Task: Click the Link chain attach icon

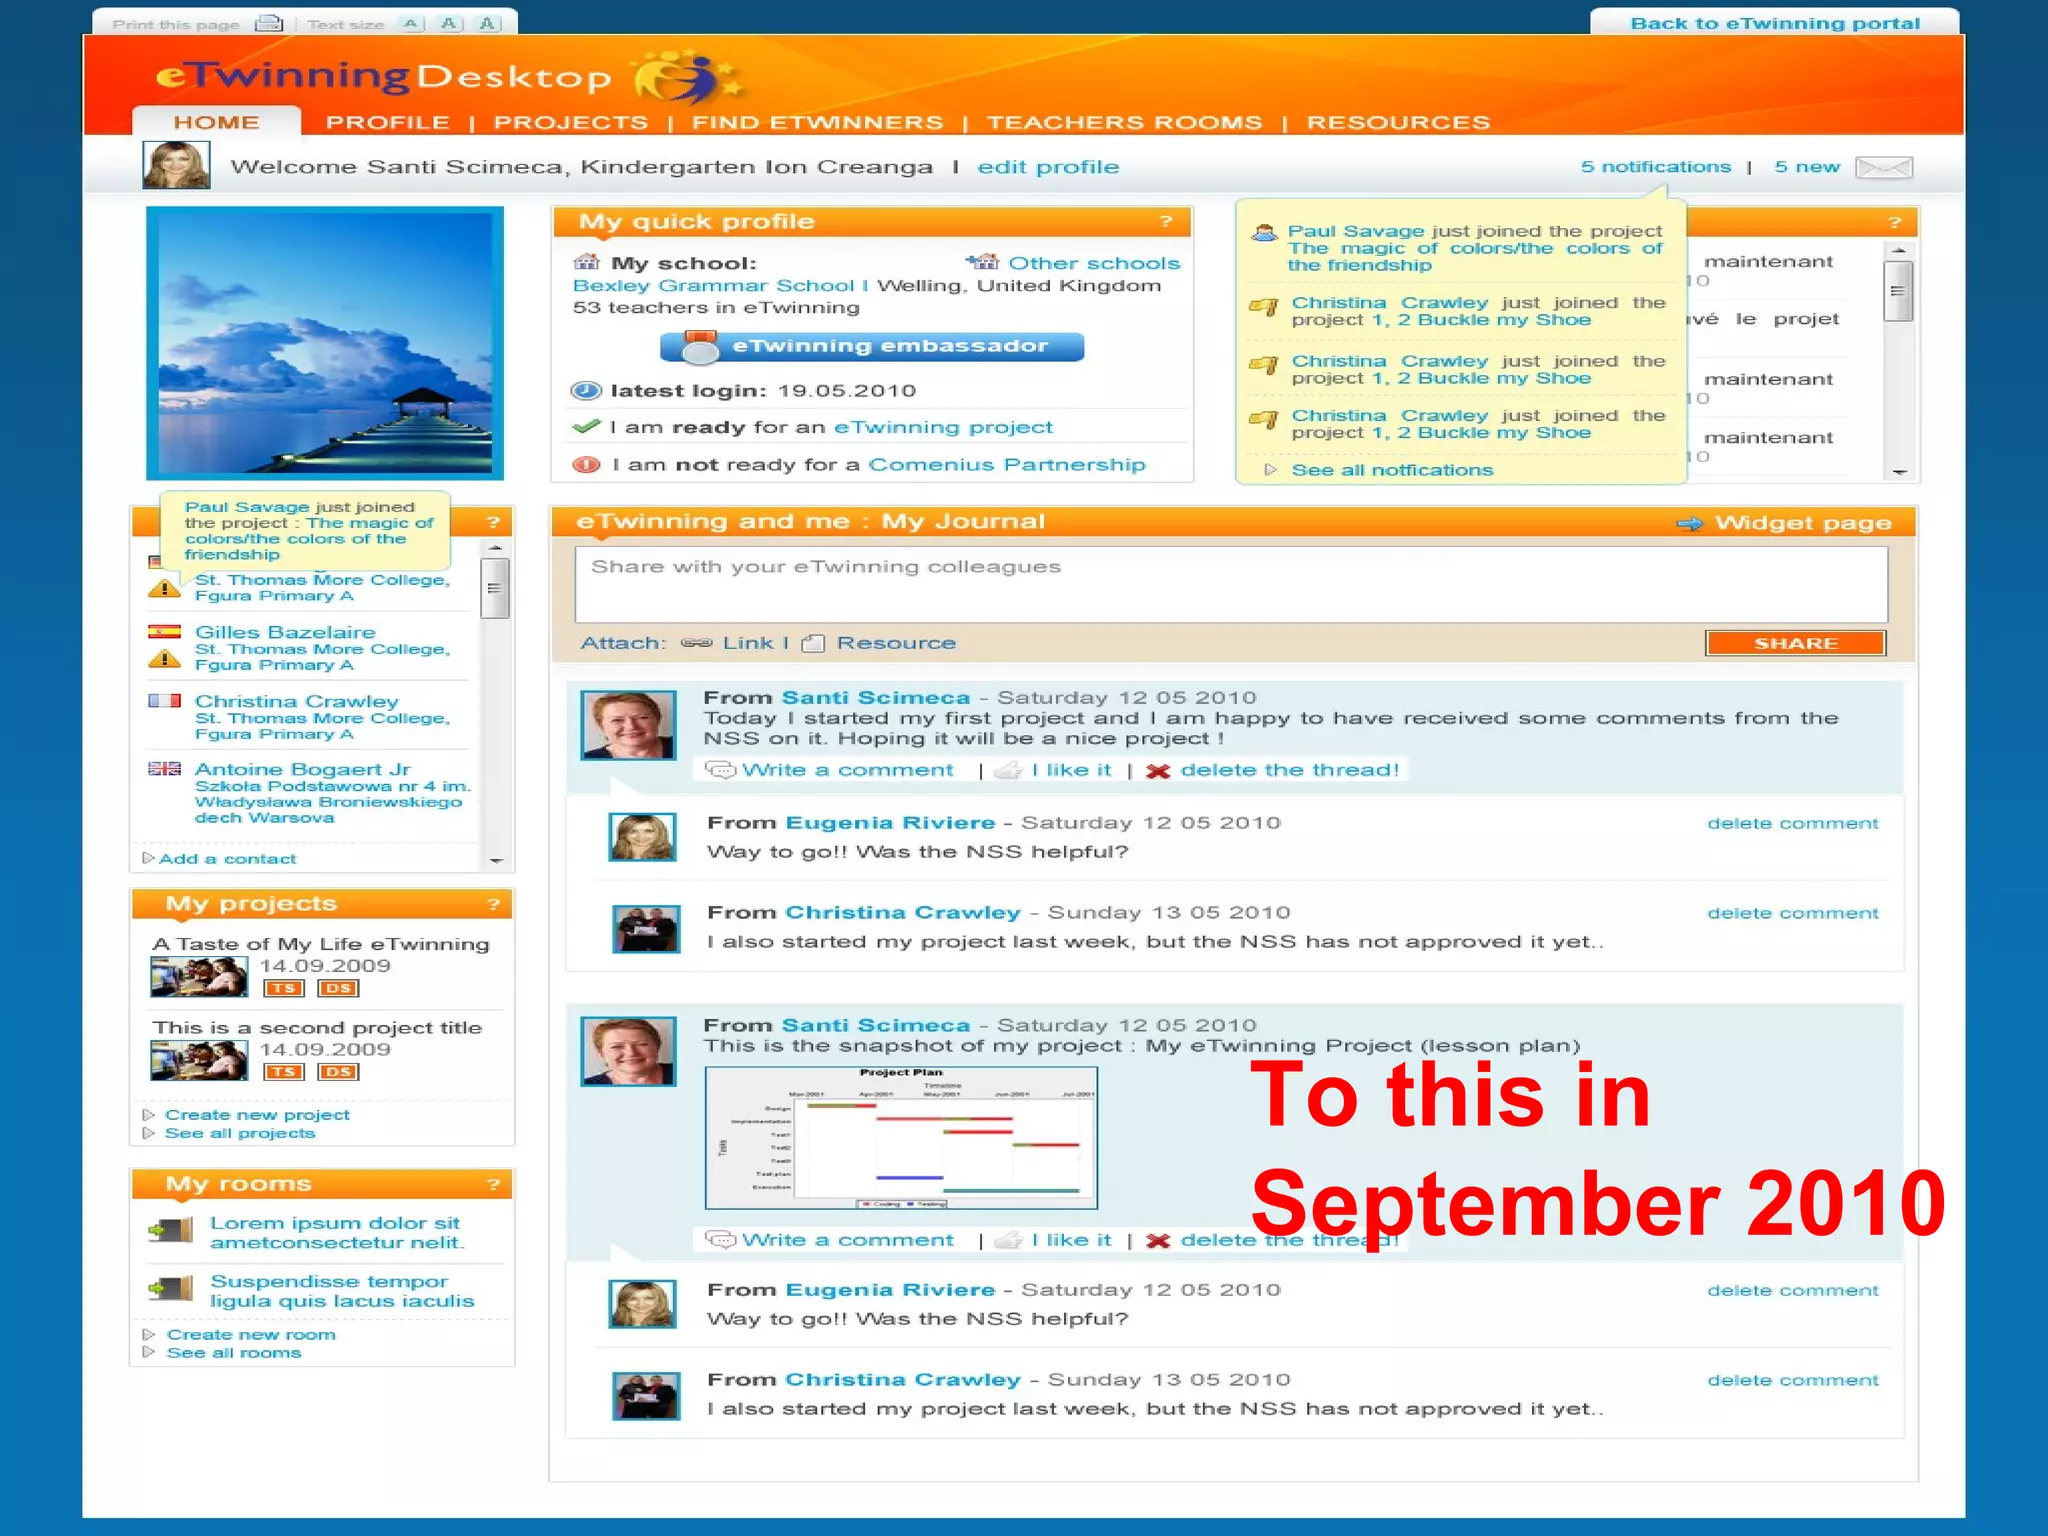Action: click(696, 643)
